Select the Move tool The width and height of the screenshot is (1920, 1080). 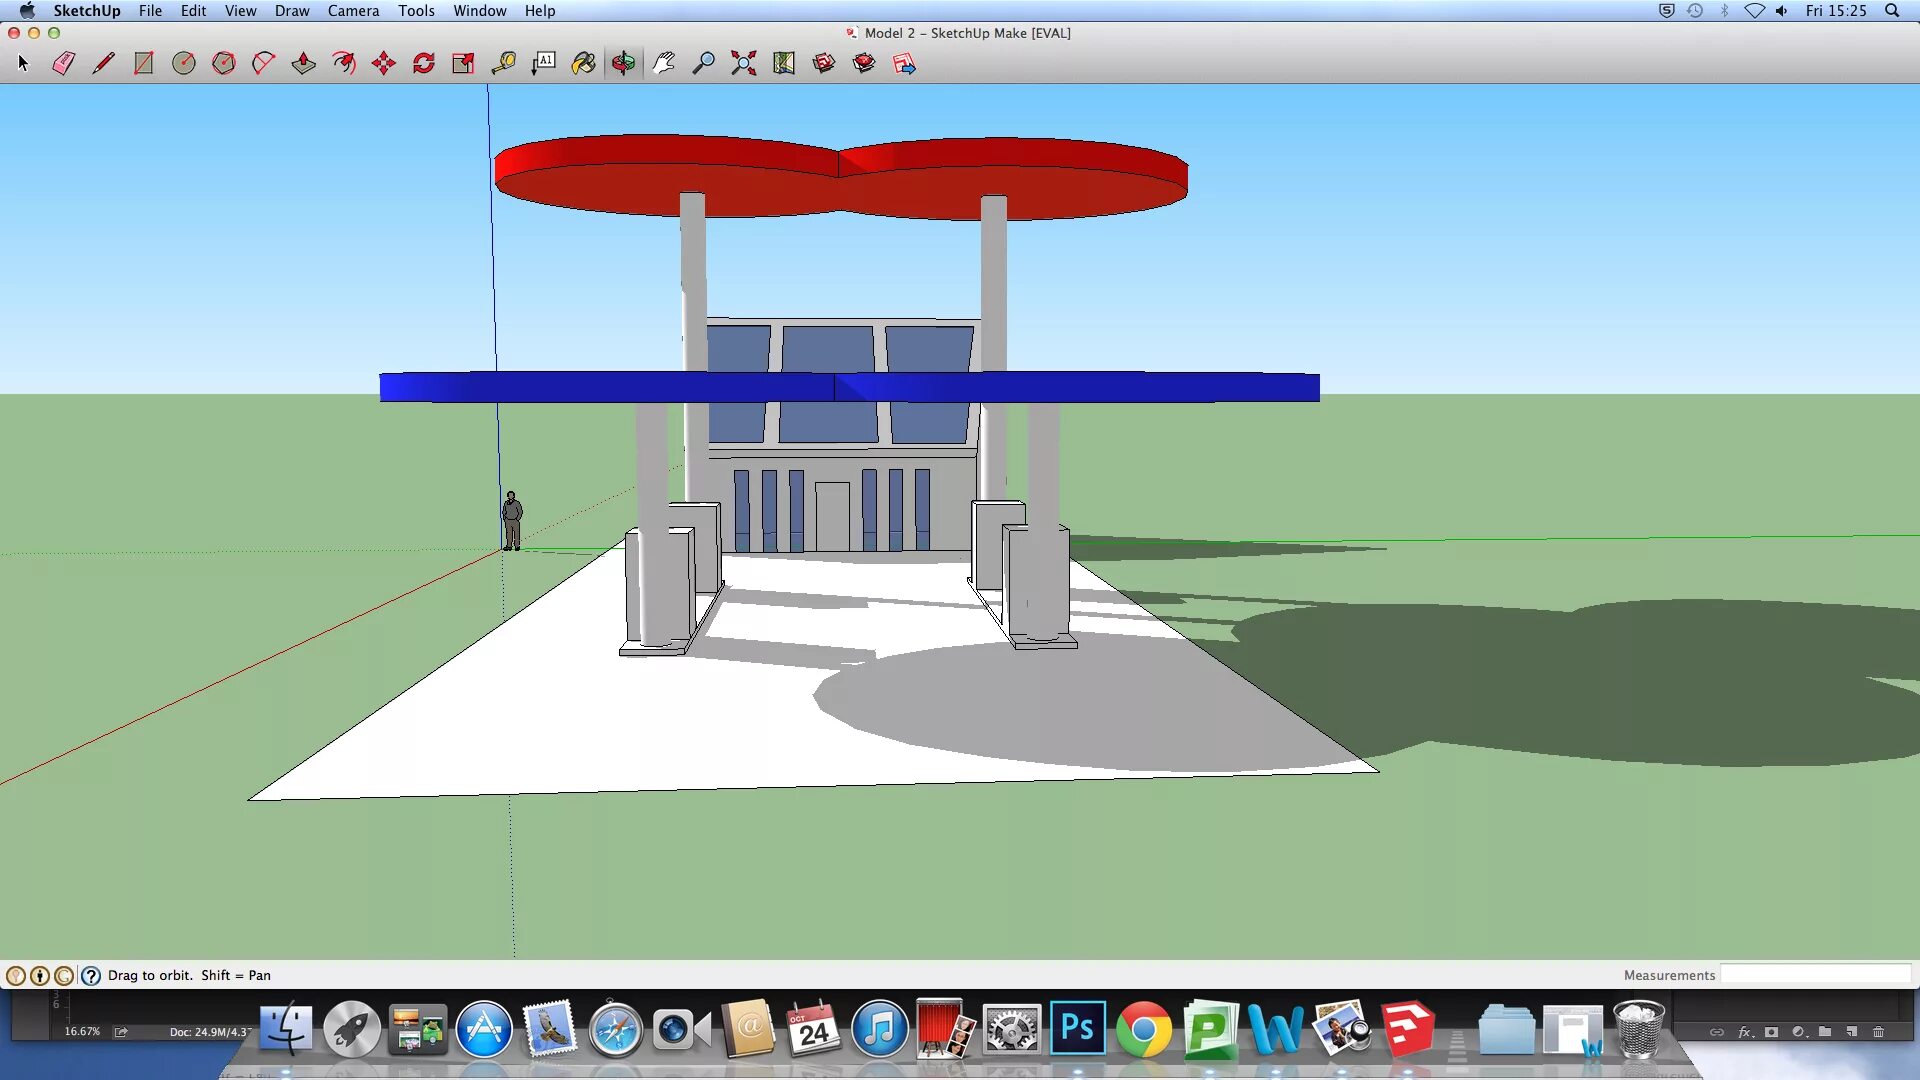click(x=383, y=63)
